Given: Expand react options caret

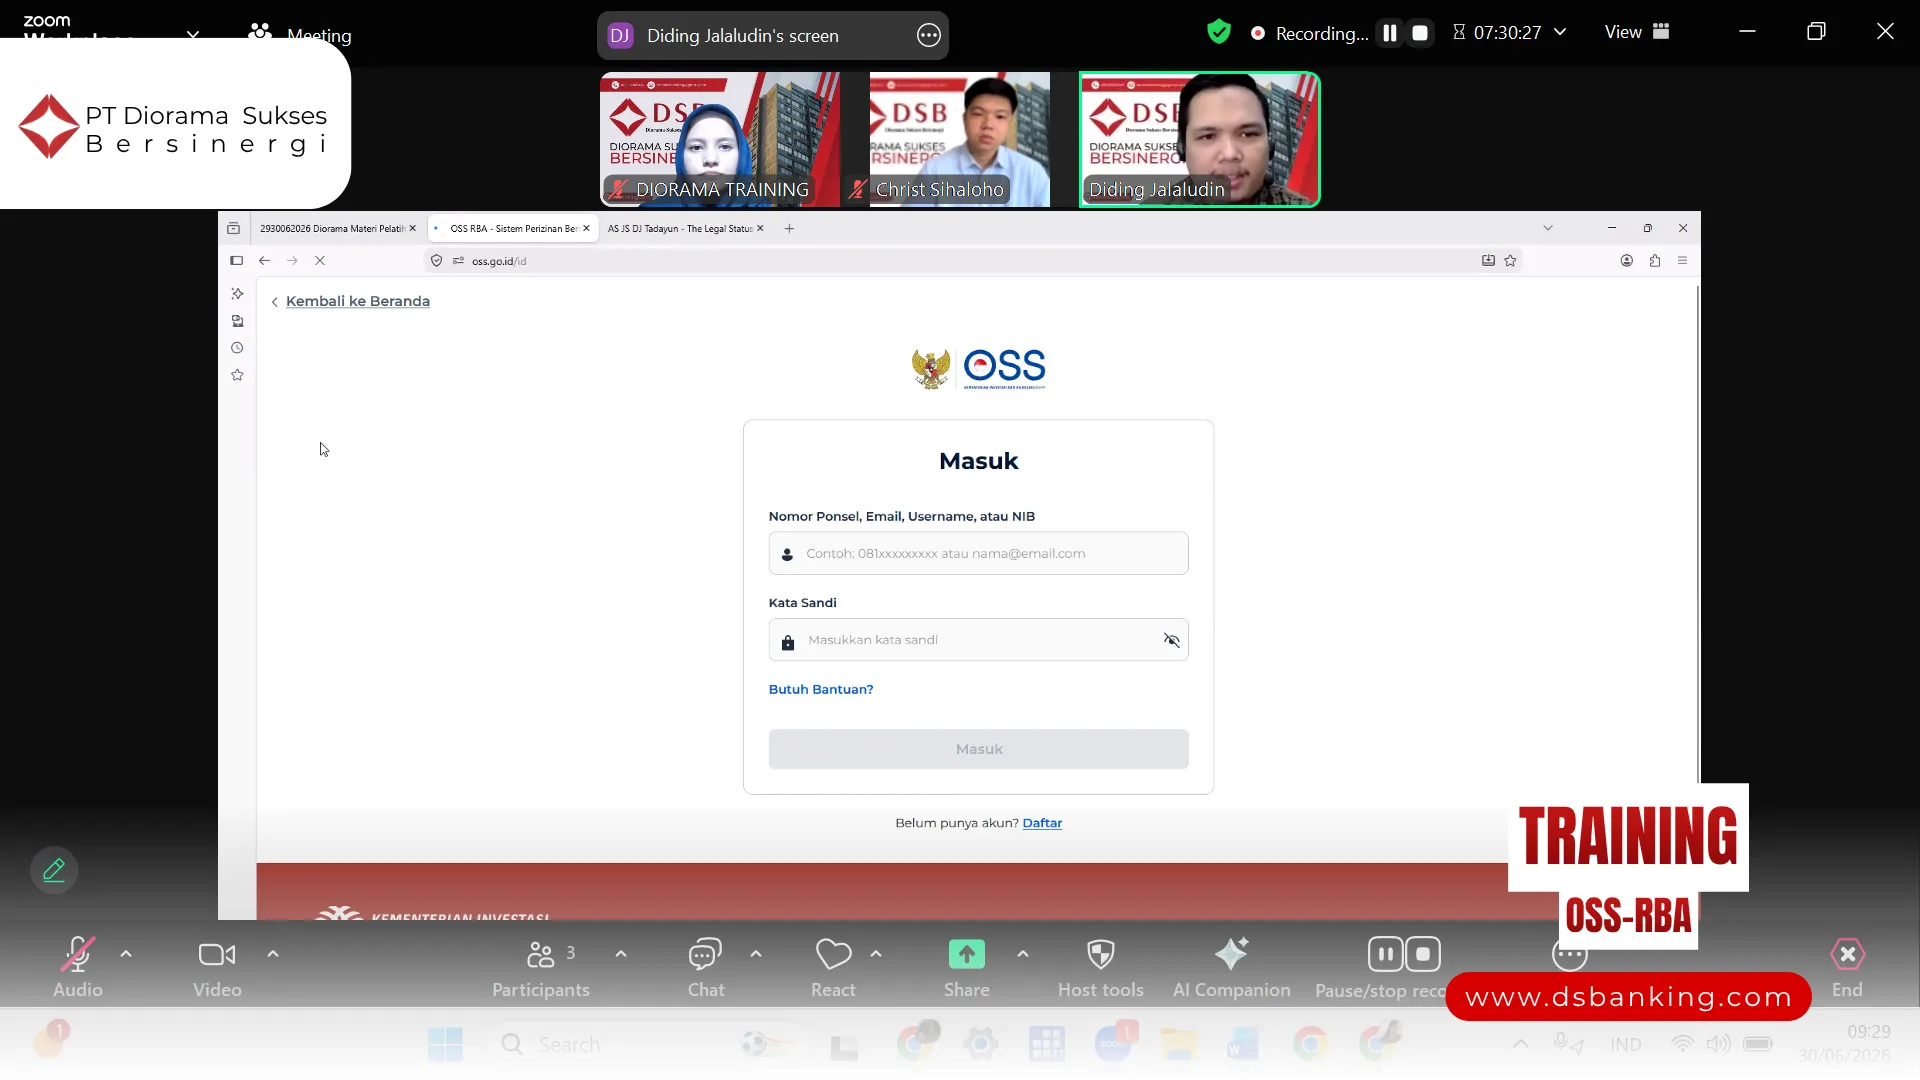Looking at the screenshot, I should tap(876, 954).
